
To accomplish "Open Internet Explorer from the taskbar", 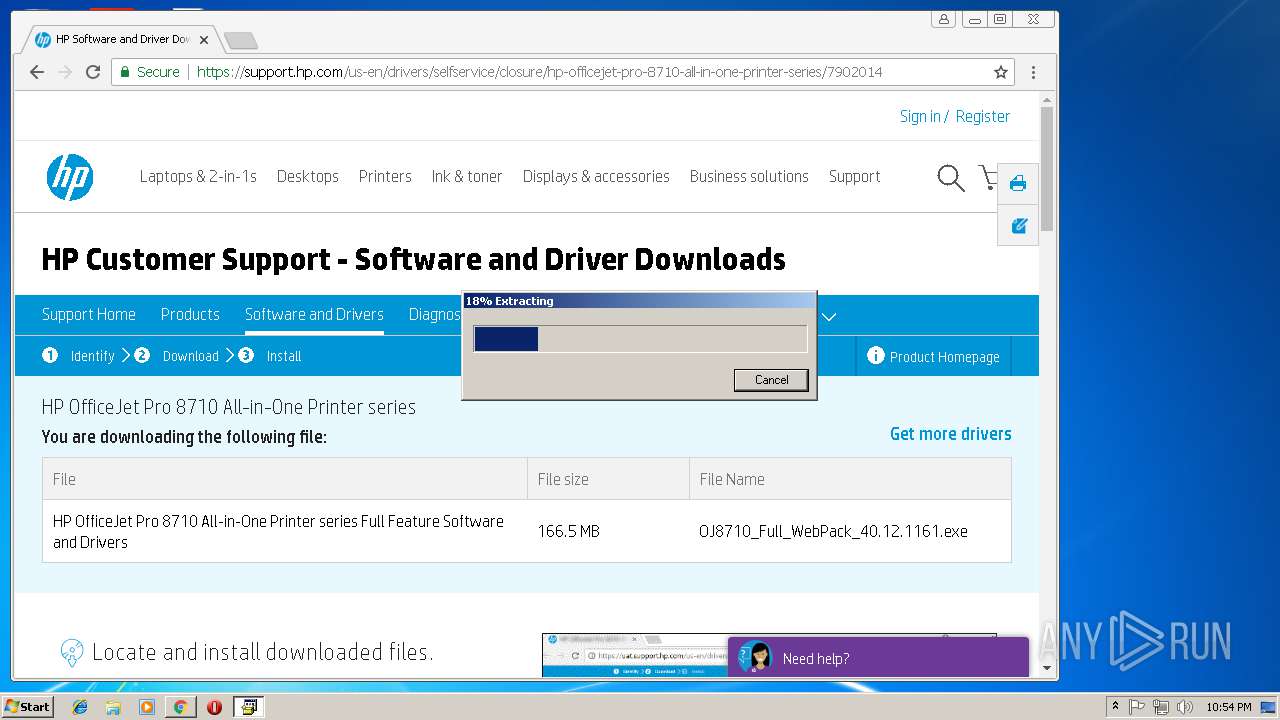I will coord(80,707).
